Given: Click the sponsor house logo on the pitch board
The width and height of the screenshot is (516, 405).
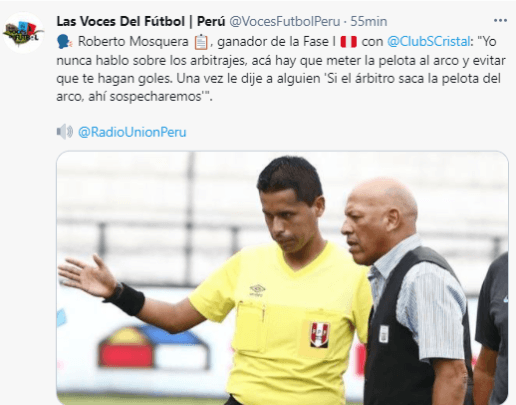Looking at the screenshot, I should pyautogui.click(x=154, y=347).
